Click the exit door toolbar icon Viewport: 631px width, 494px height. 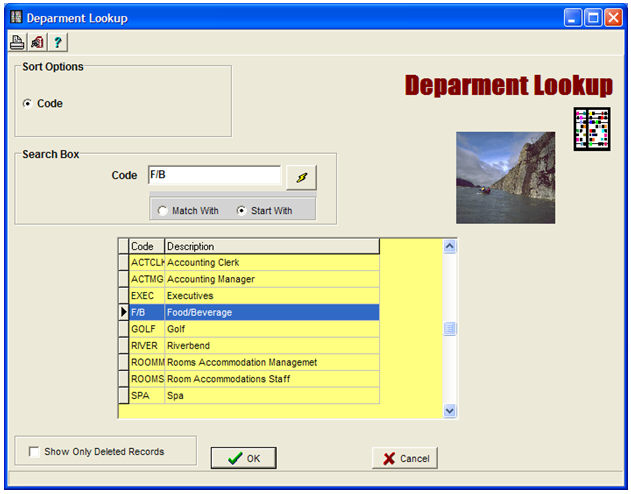37,42
